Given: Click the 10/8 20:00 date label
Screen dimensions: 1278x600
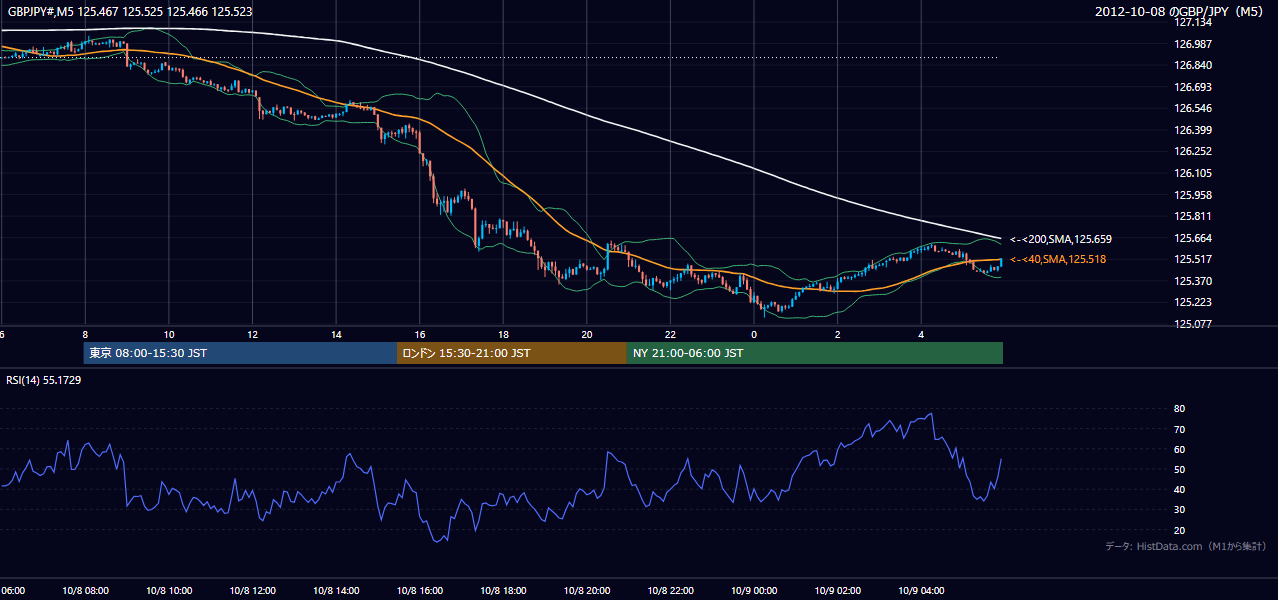Looking at the screenshot, I should tap(587, 590).
